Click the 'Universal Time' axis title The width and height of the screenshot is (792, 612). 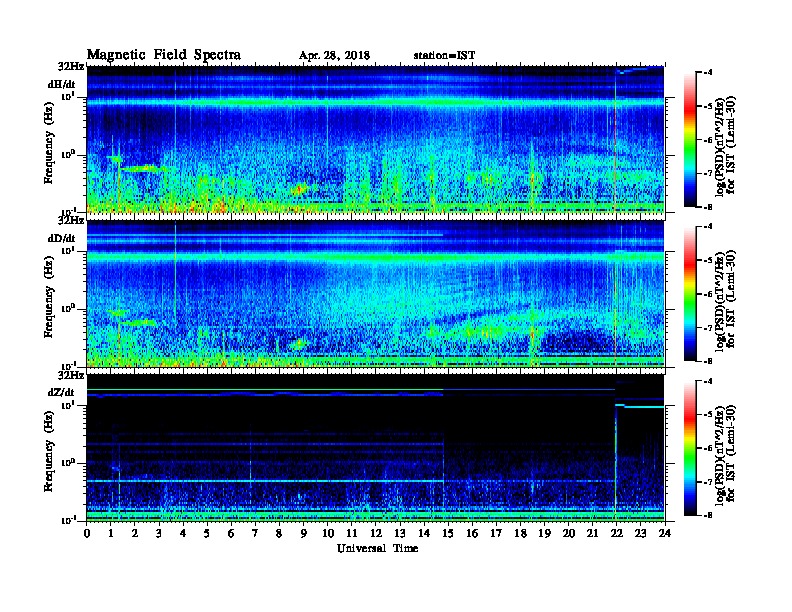click(377, 548)
